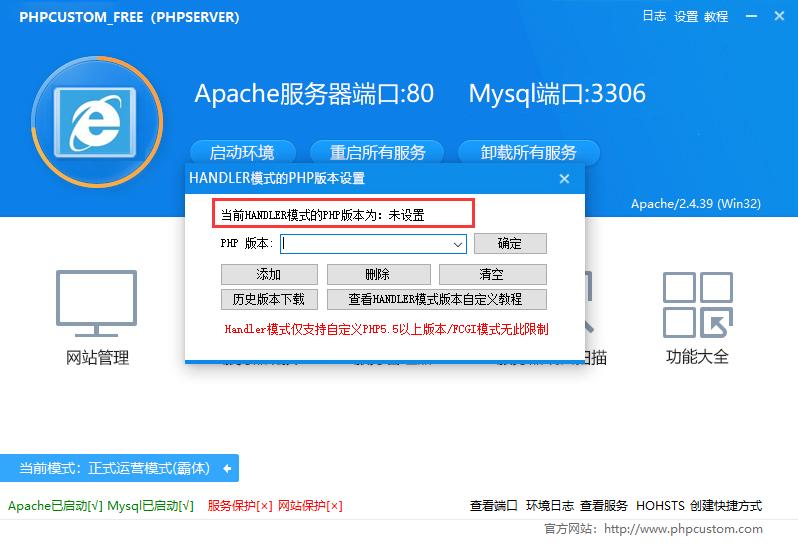This screenshot has width=798, height=544.
Task: Click 卸载所有服务 button
Action: click(529, 152)
